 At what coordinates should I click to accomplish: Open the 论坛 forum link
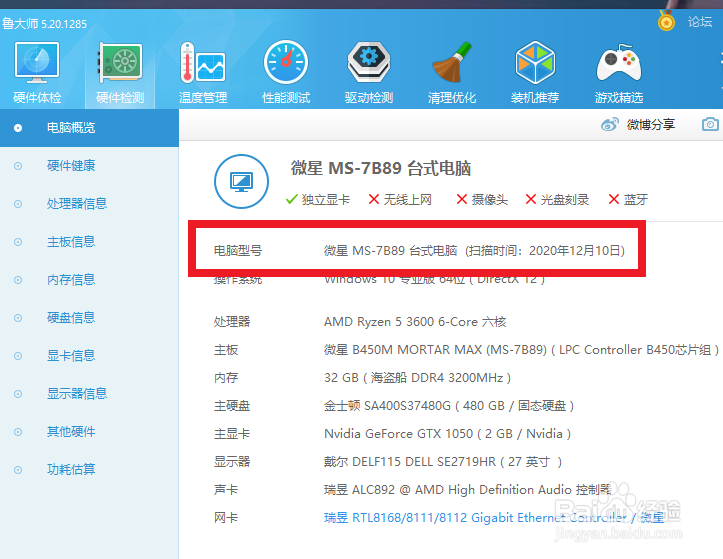tap(700, 22)
